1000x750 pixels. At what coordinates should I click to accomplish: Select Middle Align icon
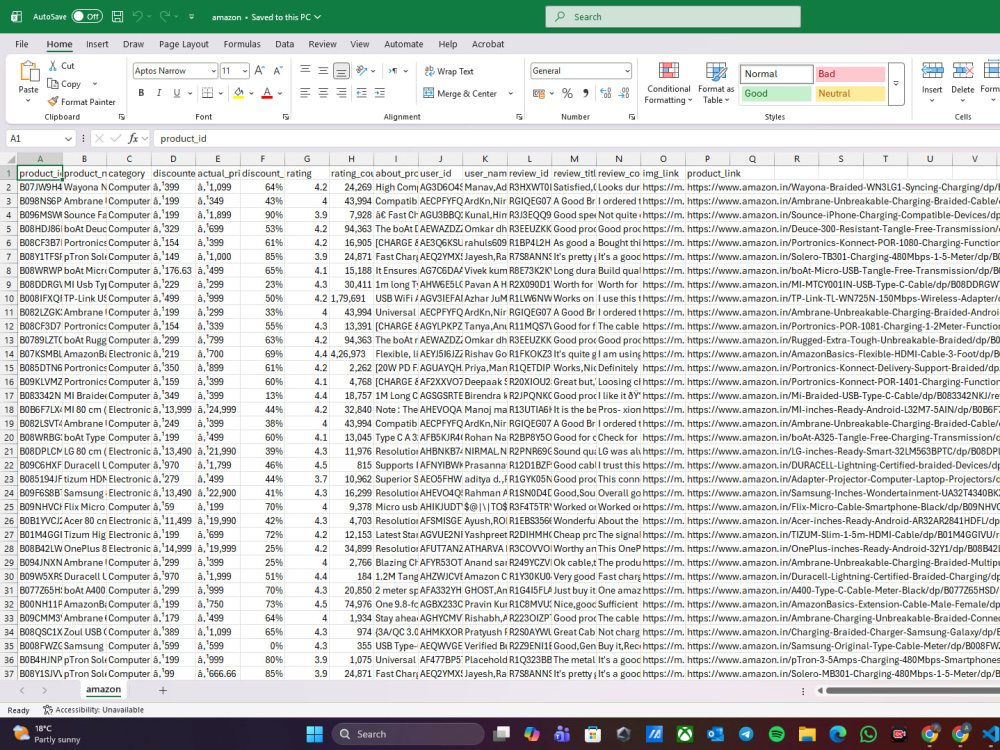tap(323, 71)
